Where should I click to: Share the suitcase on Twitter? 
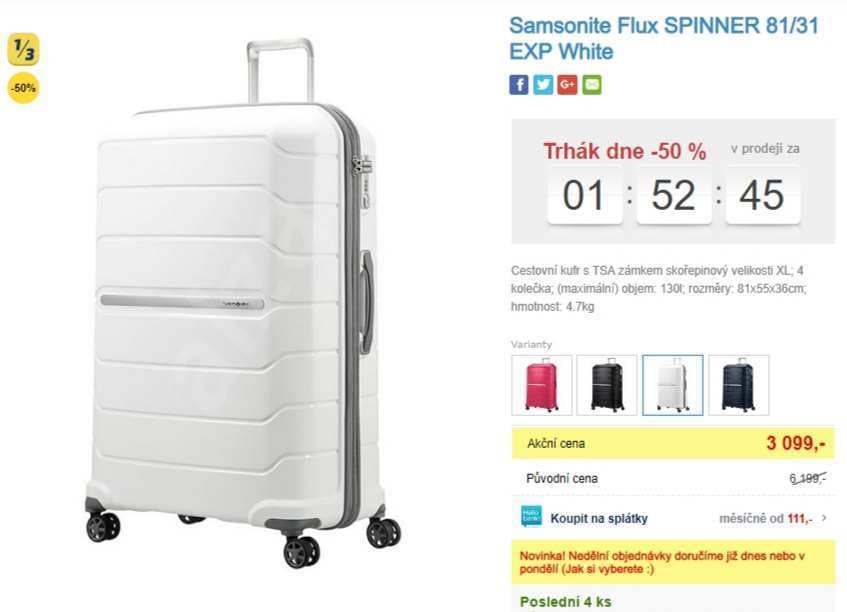[x=542, y=84]
